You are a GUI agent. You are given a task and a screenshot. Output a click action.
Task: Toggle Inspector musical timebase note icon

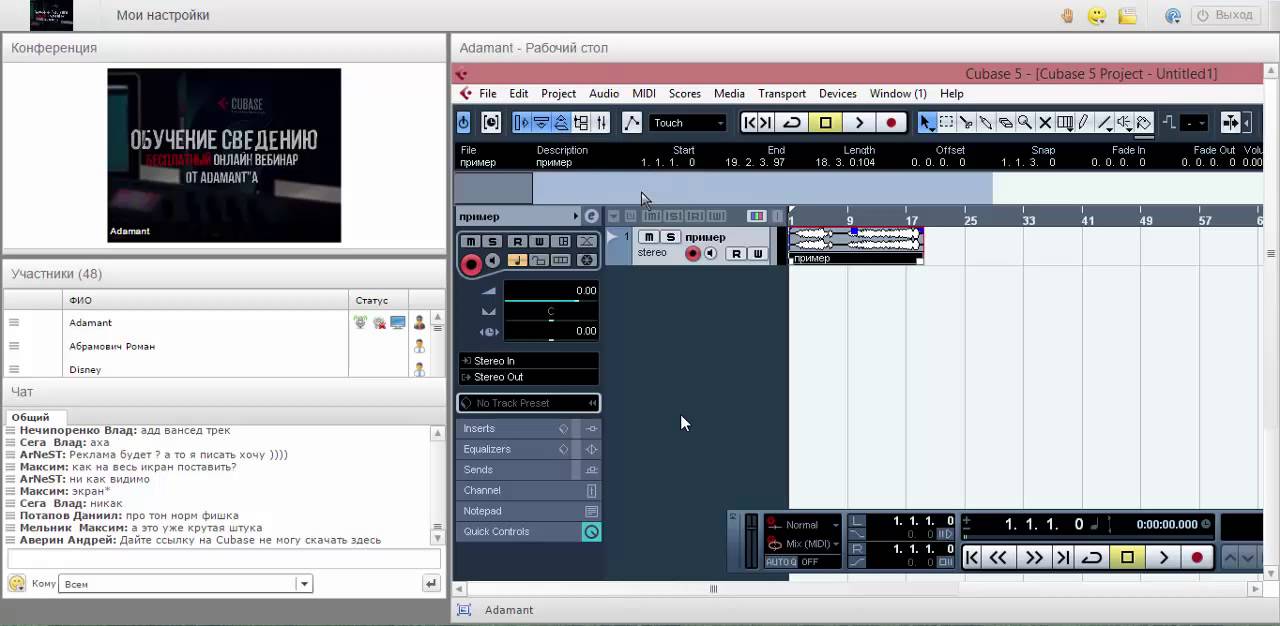[517, 261]
